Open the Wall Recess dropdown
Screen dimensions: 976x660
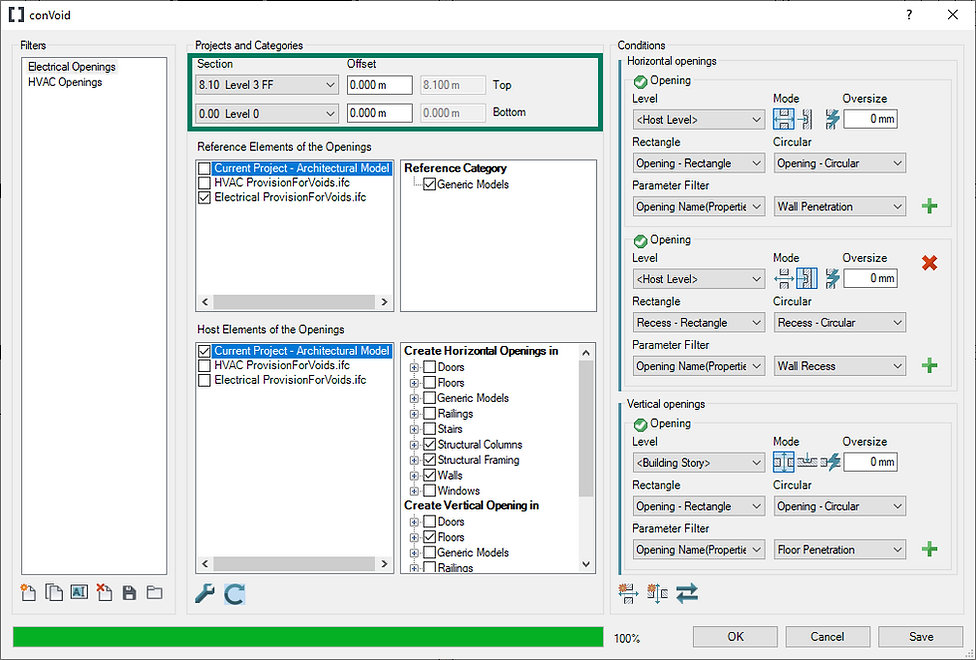tap(839, 366)
